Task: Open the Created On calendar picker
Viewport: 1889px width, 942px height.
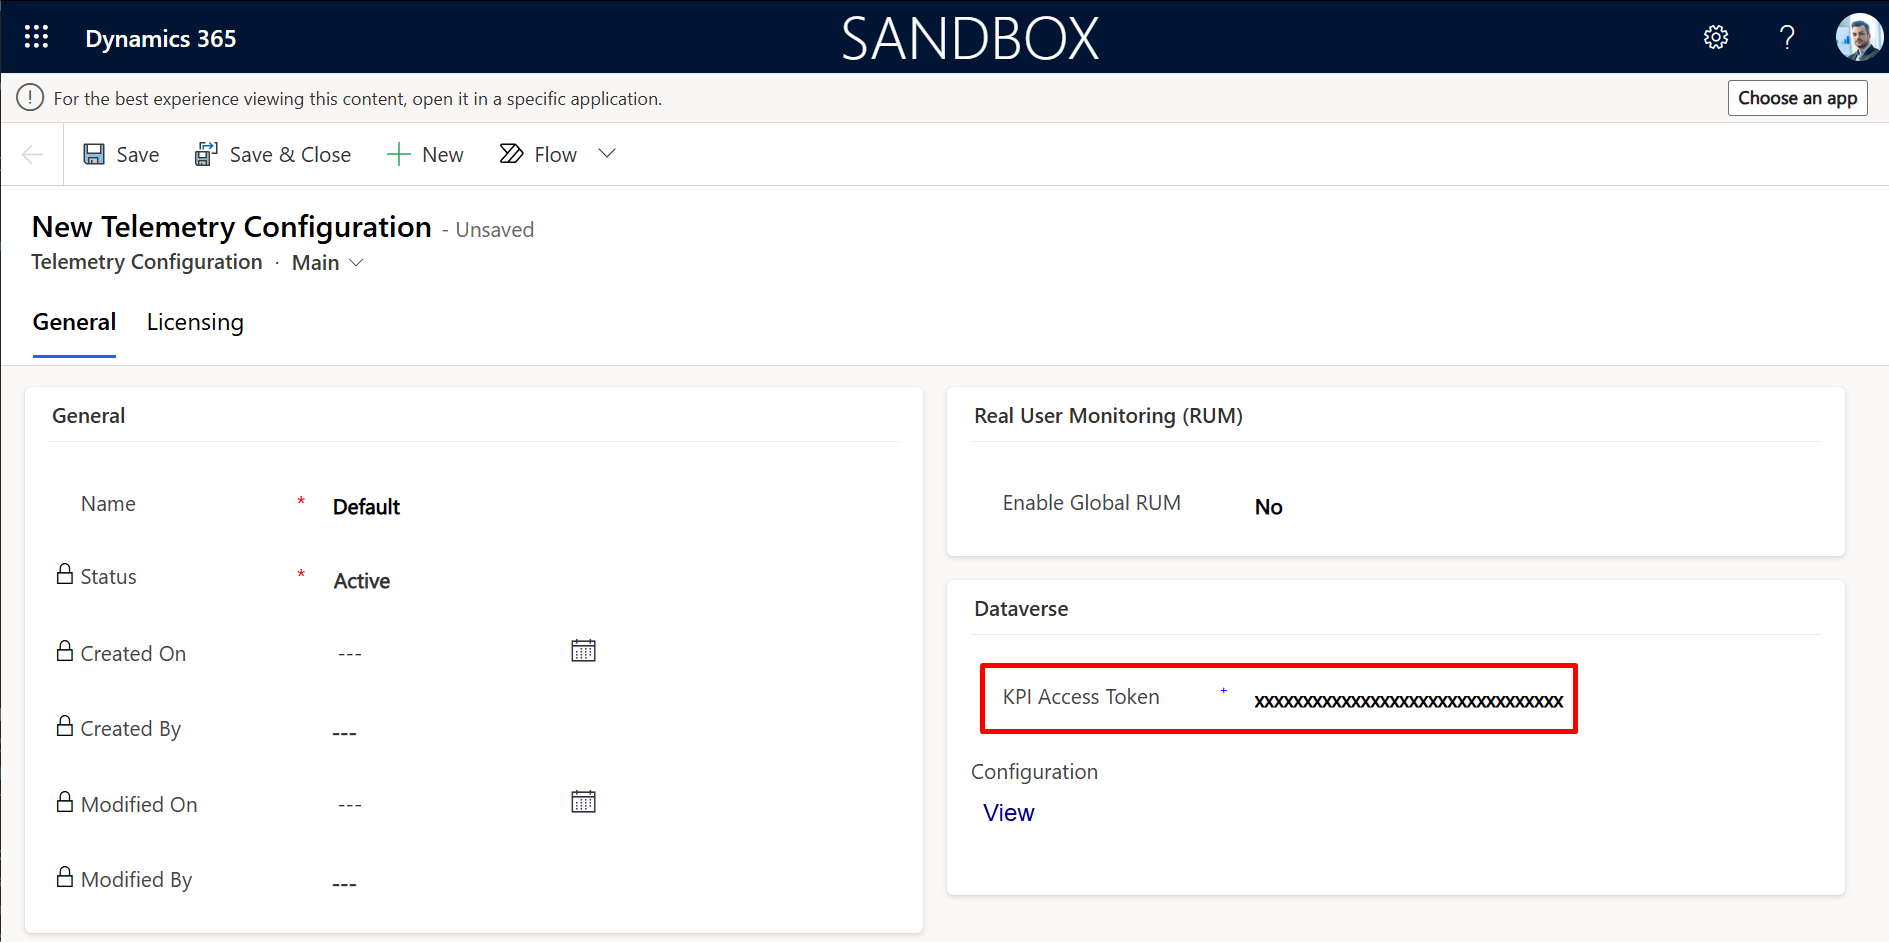Action: (x=583, y=651)
